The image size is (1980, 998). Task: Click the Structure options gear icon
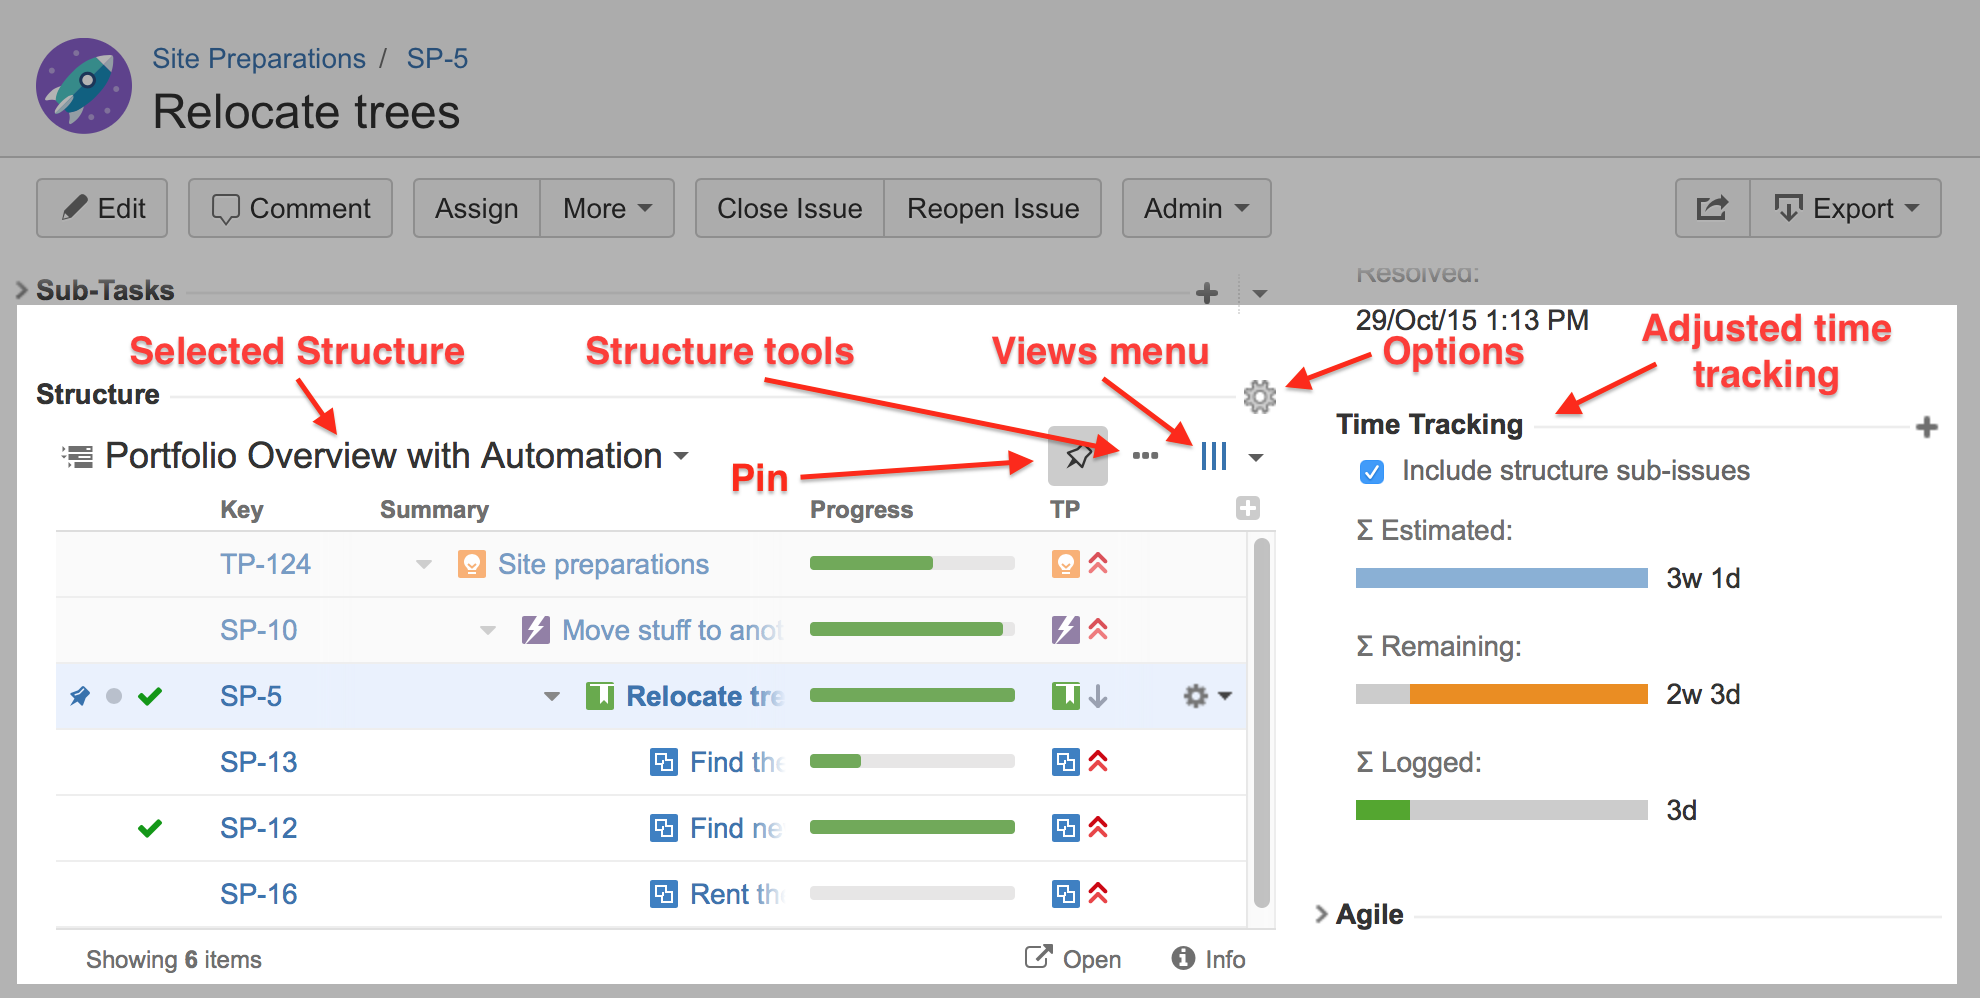[1259, 397]
